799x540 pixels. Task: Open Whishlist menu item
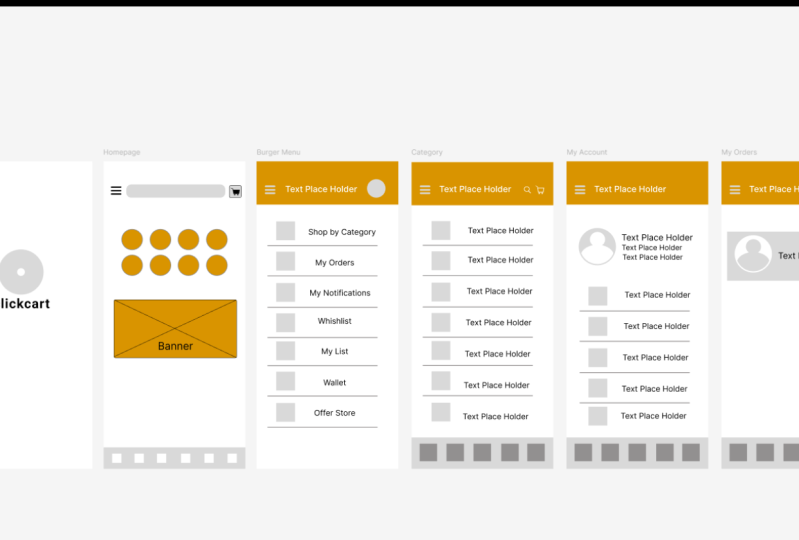pos(334,321)
